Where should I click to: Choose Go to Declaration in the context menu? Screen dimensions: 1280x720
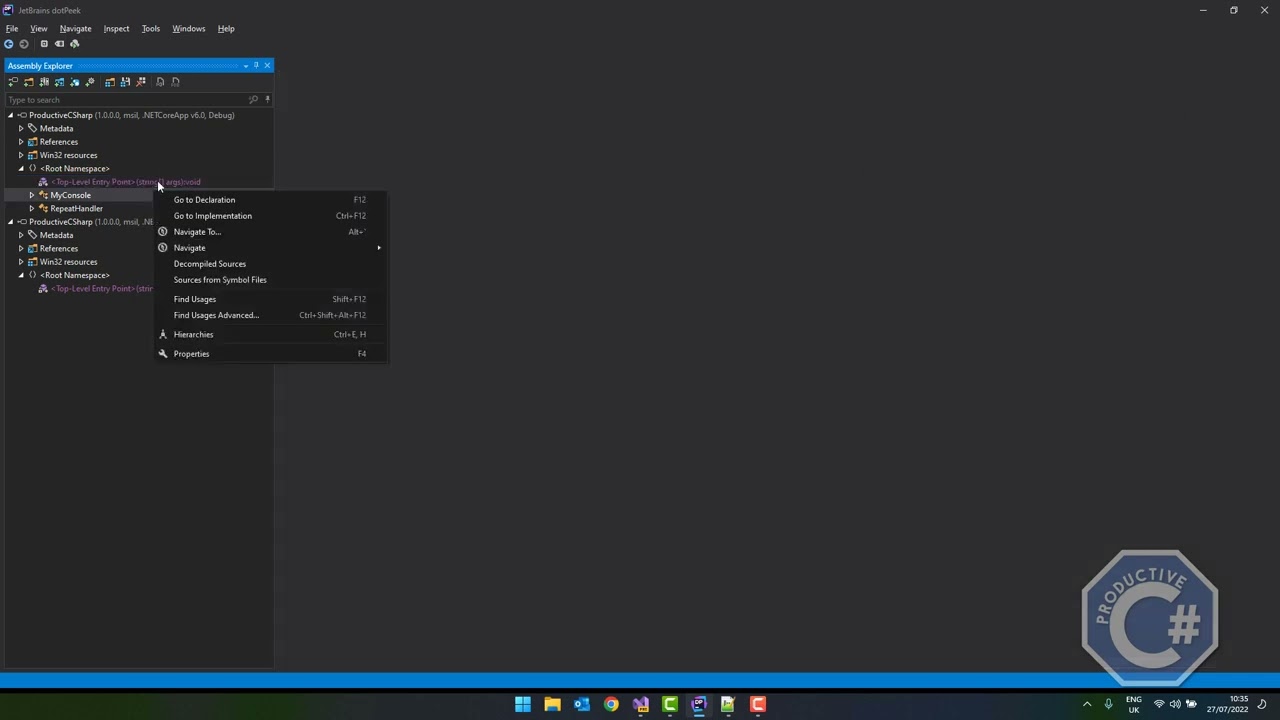(270, 200)
